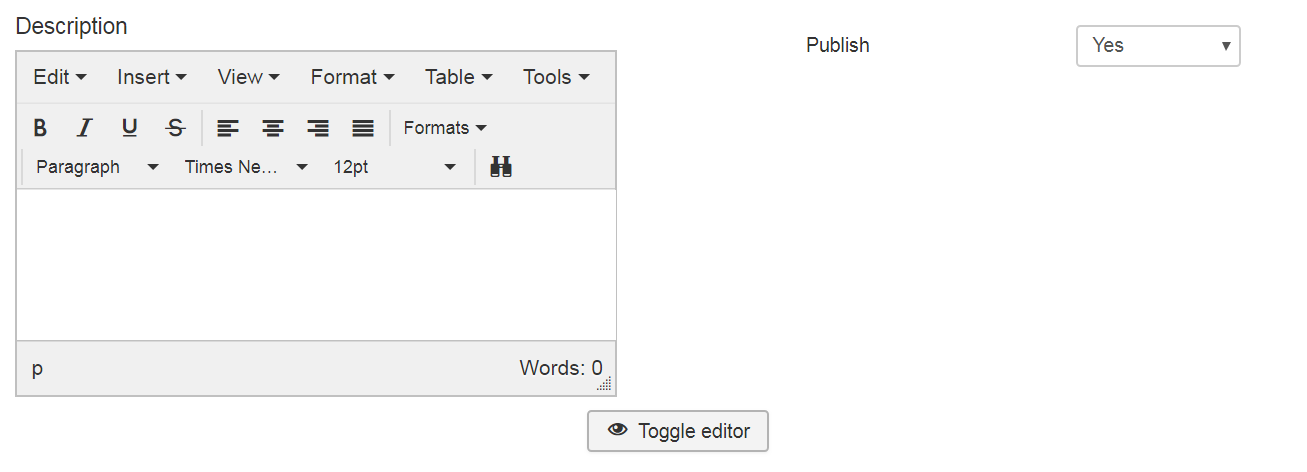Open the Insert menu
The width and height of the screenshot is (1307, 472).
[x=151, y=77]
